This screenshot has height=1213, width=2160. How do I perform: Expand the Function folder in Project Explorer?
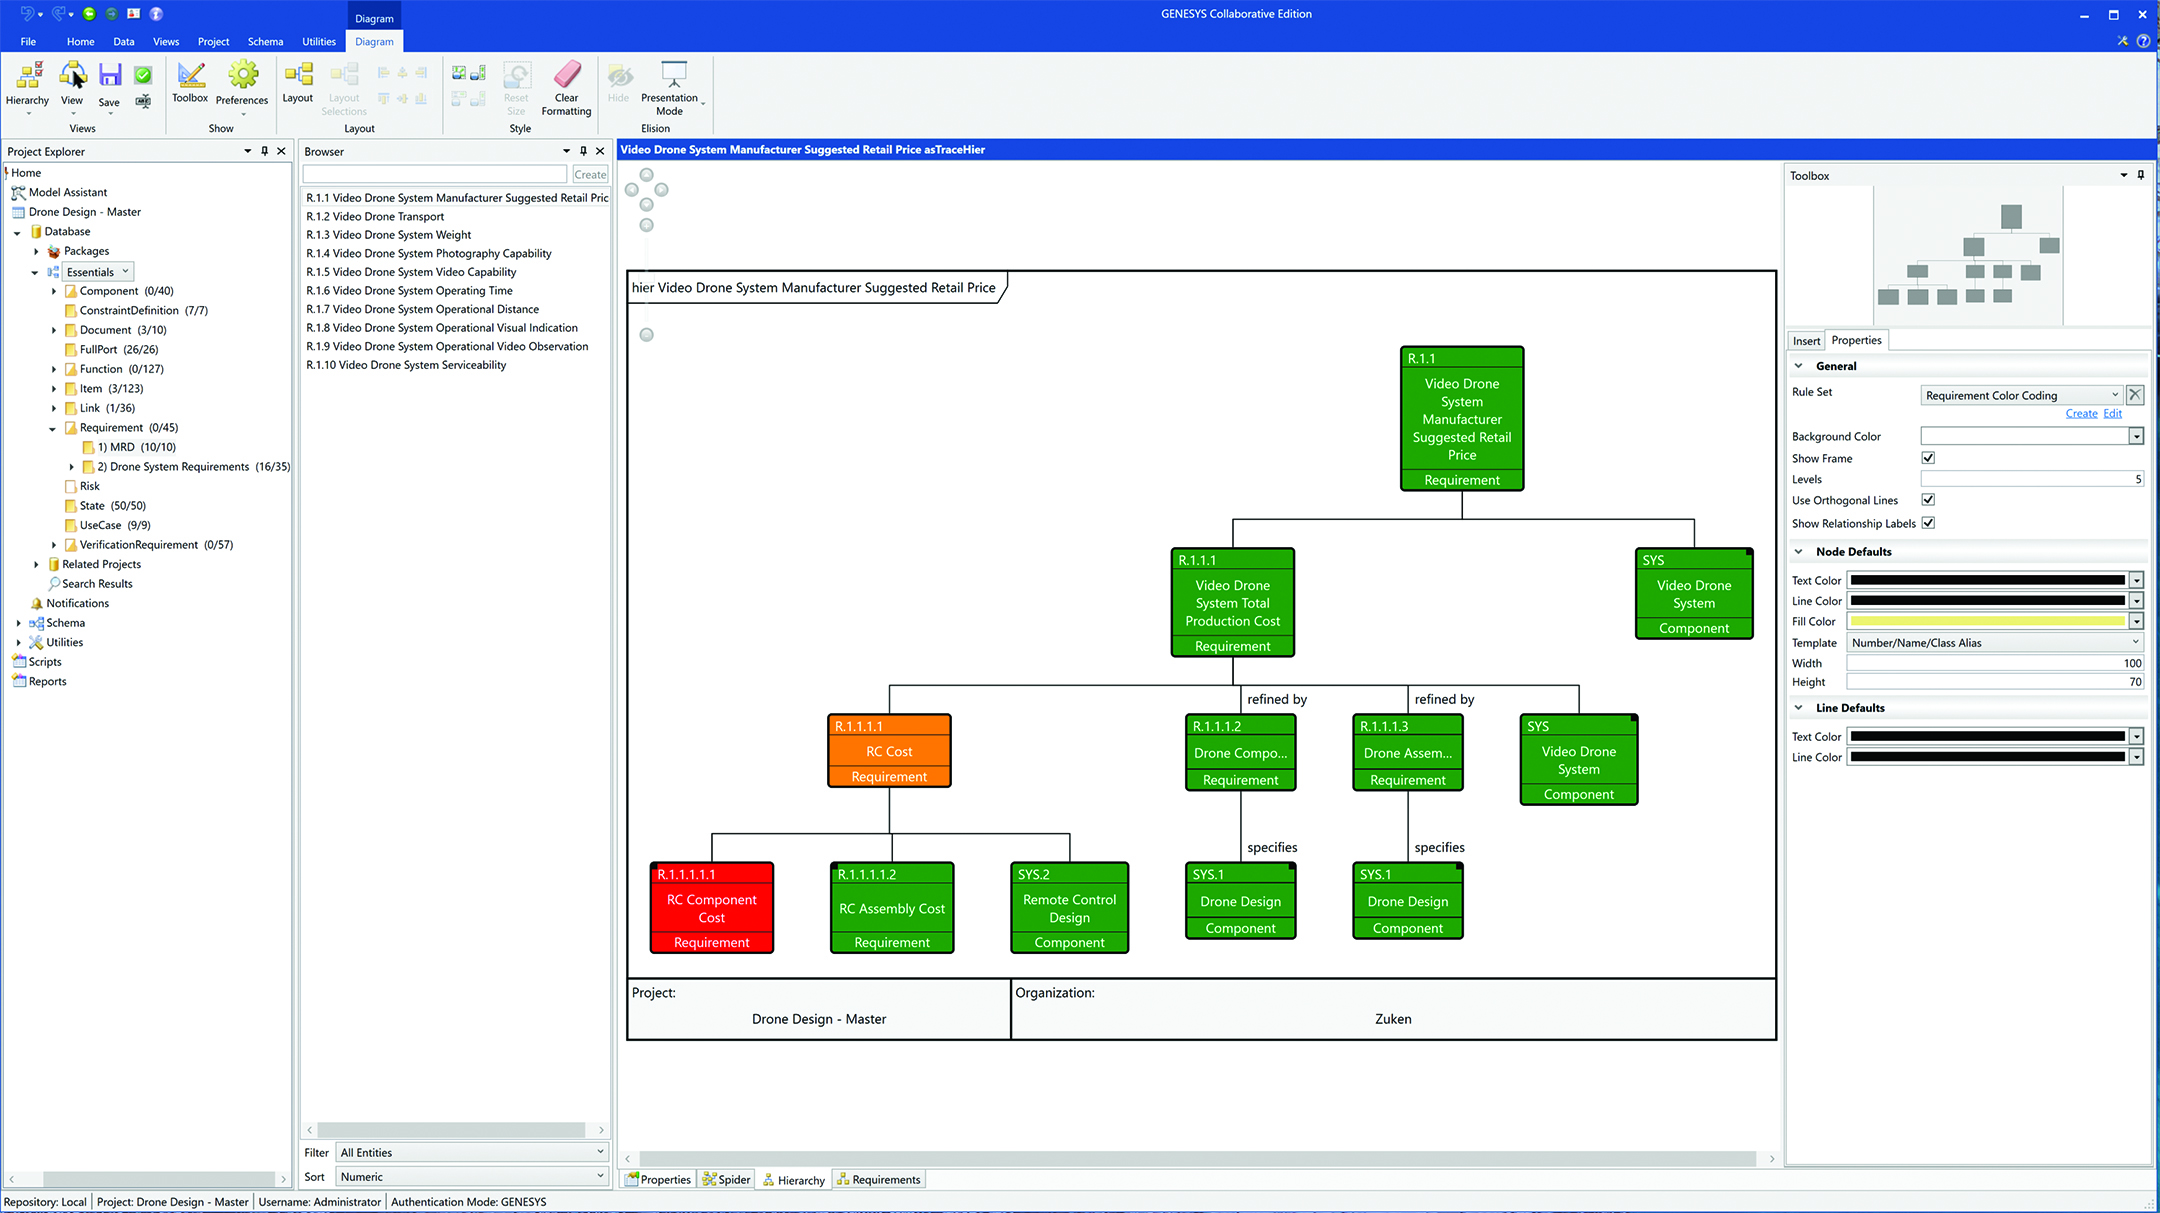point(54,368)
